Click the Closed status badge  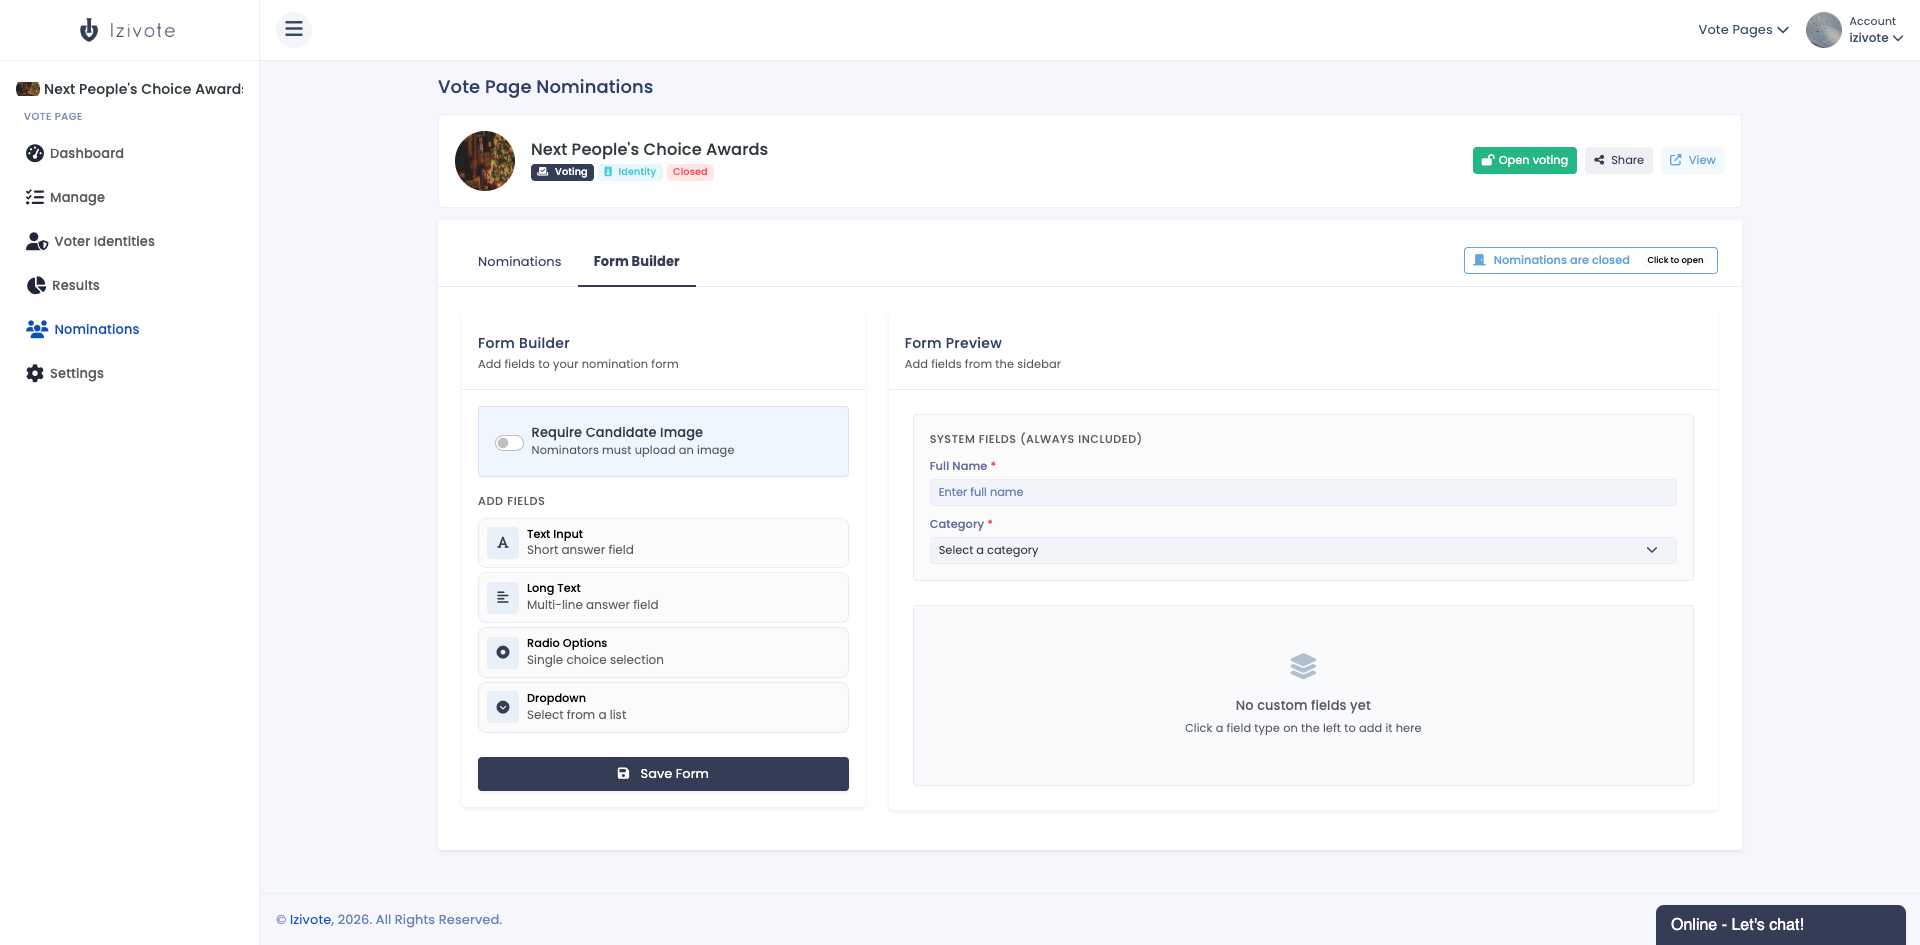[690, 172]
